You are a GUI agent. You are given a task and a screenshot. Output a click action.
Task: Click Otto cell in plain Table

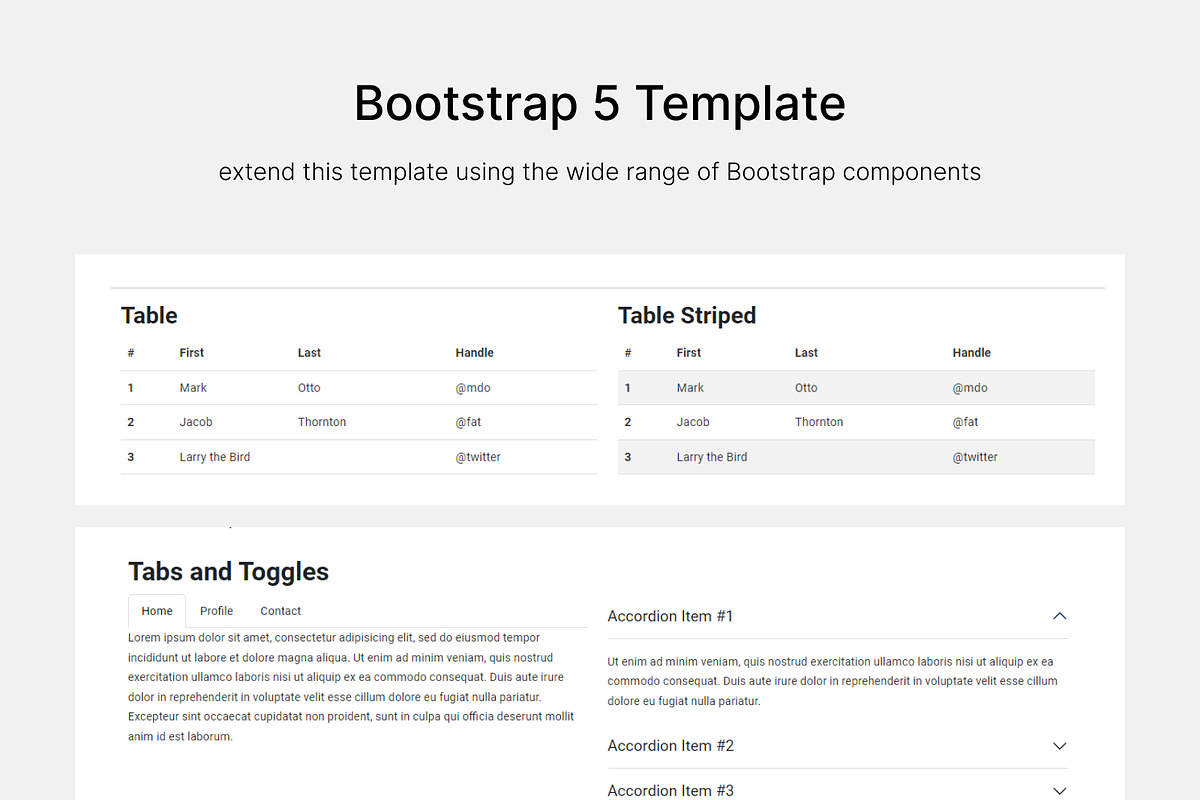tap(309, 388)
